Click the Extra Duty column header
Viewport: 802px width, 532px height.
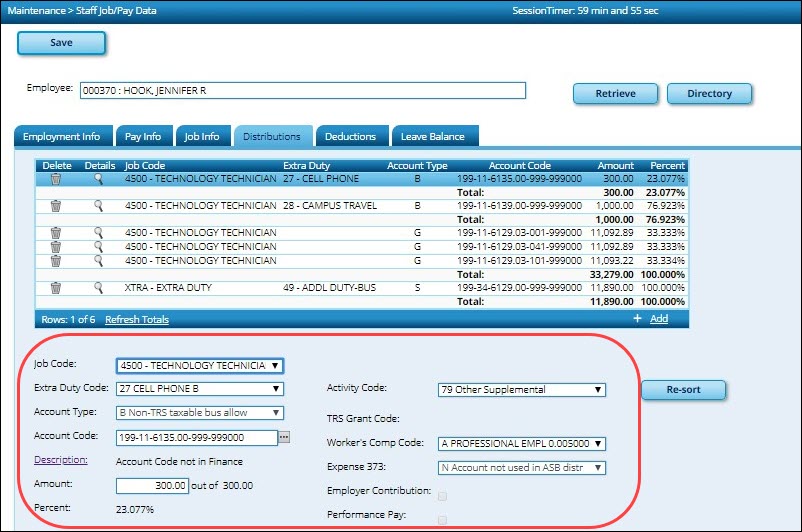[306, 166]
